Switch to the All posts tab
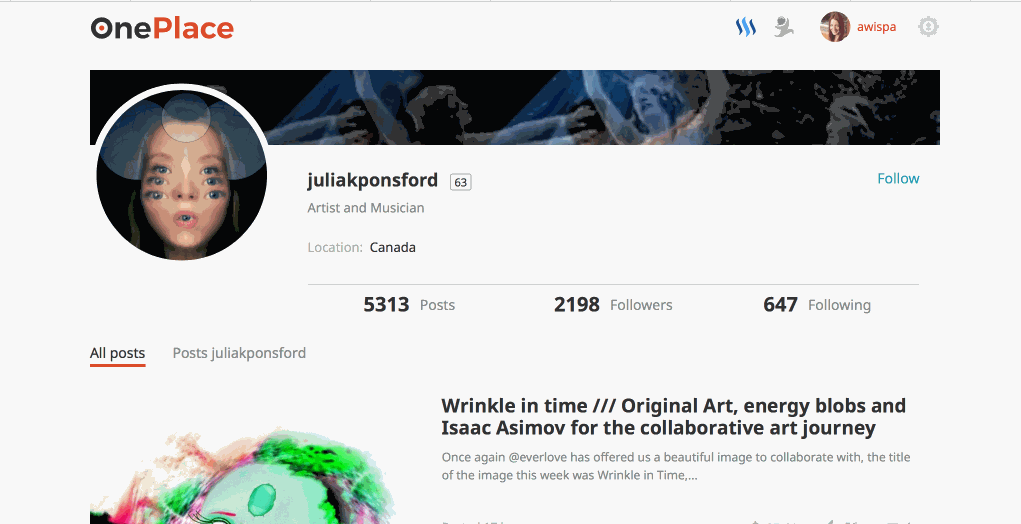Viewport: 1021px width, 524px height. [x=117, y=353]
